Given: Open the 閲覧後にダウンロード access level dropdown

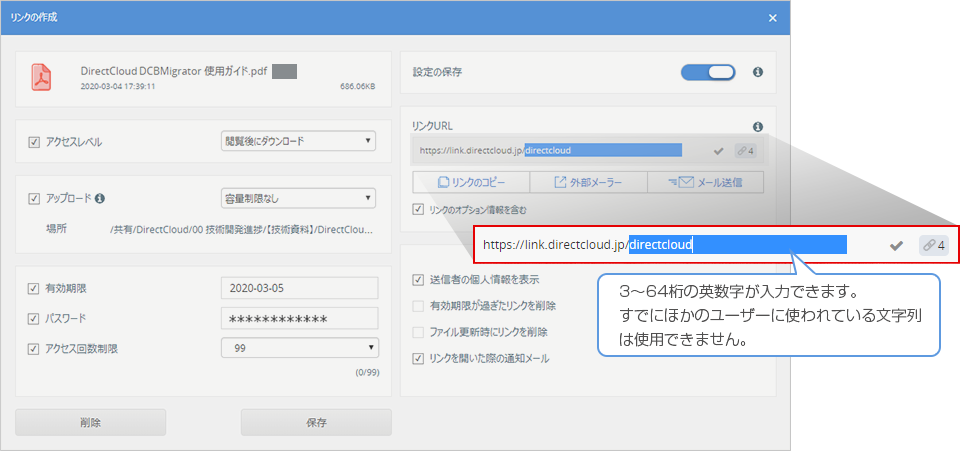Looking at the screenshot, I should 298,141.
